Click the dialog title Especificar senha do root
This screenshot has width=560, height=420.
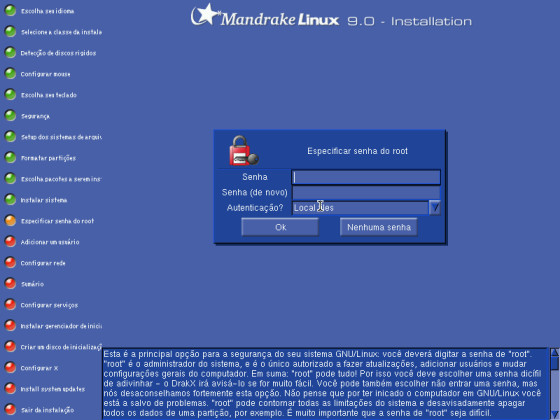(x=357, y=151)
